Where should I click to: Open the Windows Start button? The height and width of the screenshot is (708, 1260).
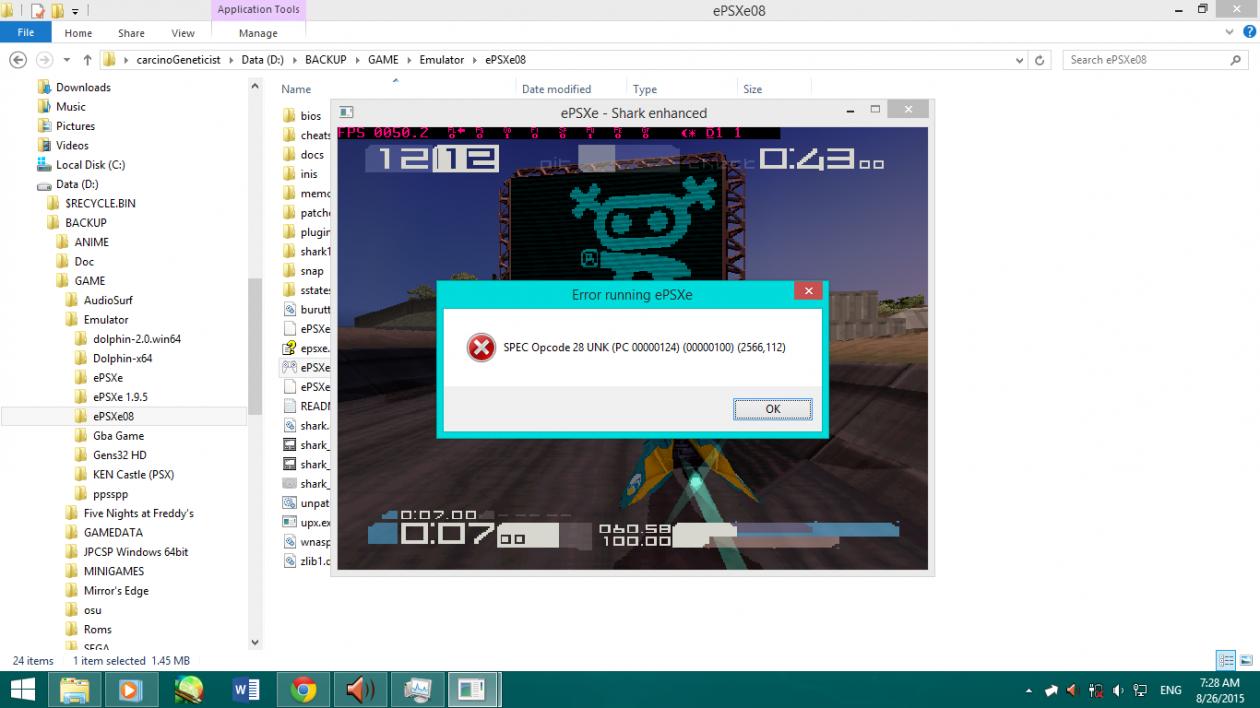coord(22,689)
